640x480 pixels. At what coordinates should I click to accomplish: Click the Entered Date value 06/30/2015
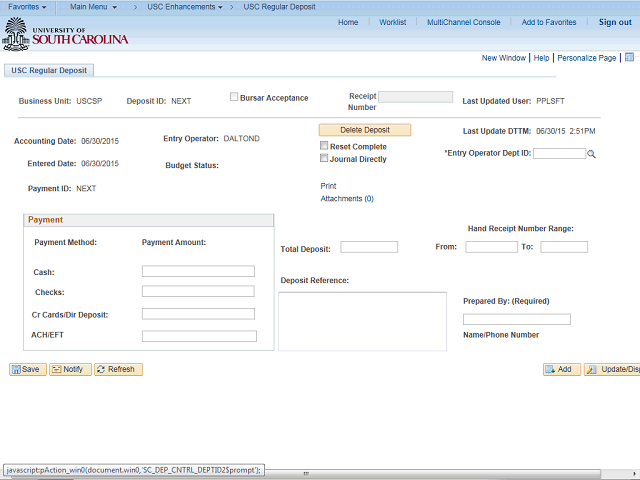tap(100, 164)
